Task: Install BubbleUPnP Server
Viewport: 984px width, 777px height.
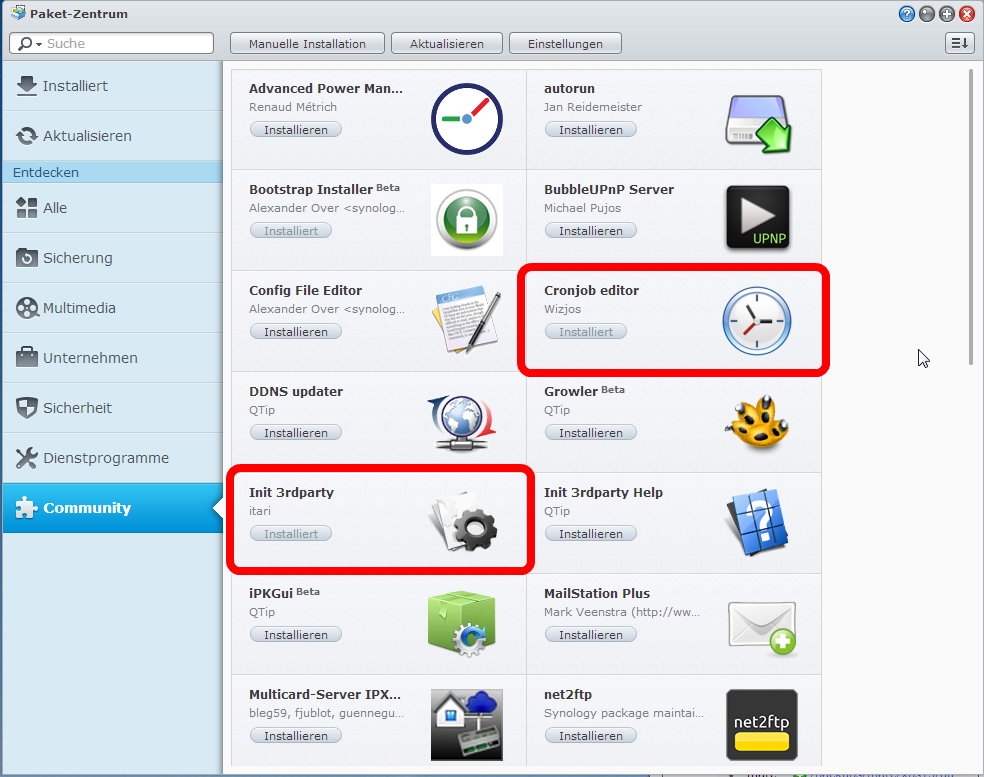Action: pos(591,230)
